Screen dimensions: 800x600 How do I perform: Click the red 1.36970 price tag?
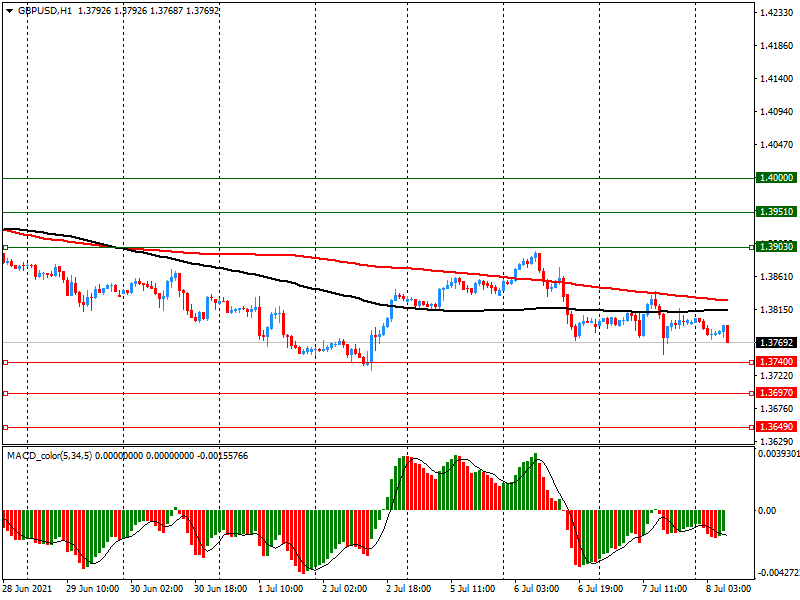click(x=776, y=393)
